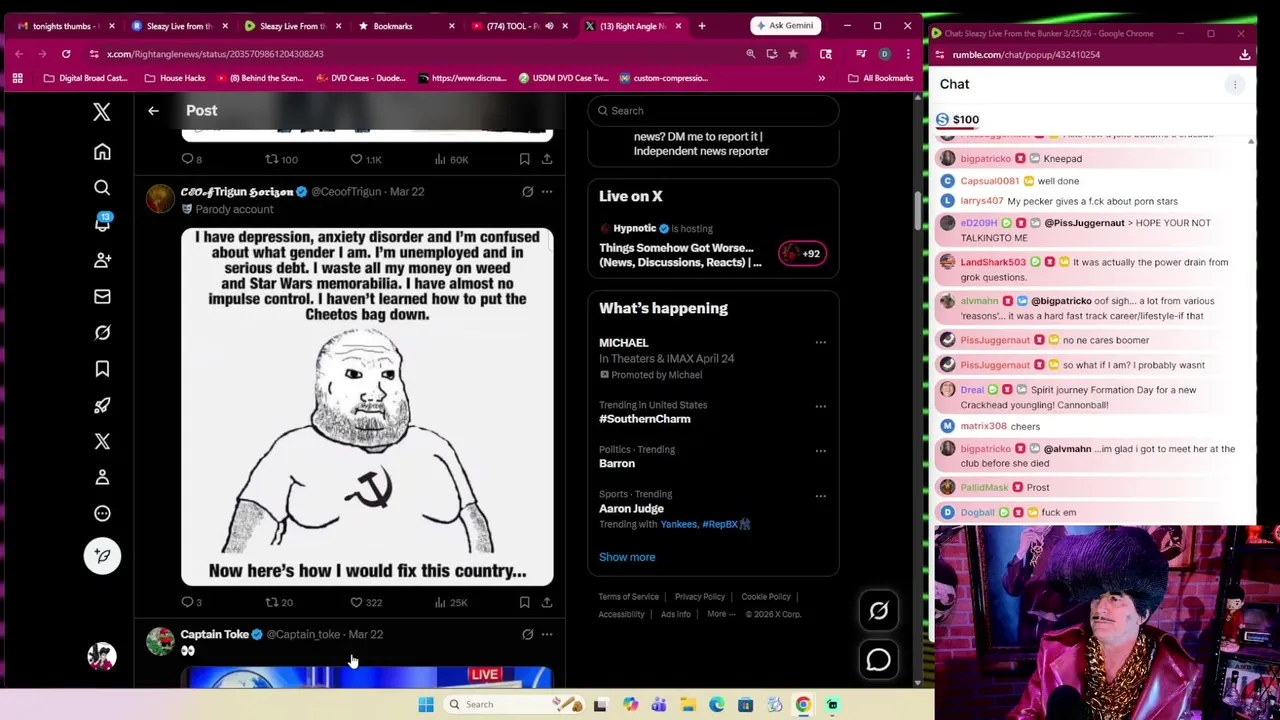Click the X logo at sidebar top
This screenshot has height=720, width=1280.
click(102, 112)
